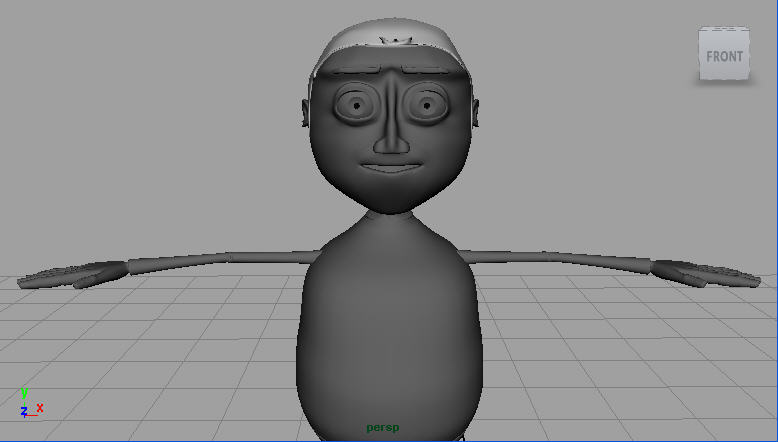Image resolution: width=778 pixels, height=442 pixels.
Task: Click the green persp camera label
Action: click(x=383, y=428)
